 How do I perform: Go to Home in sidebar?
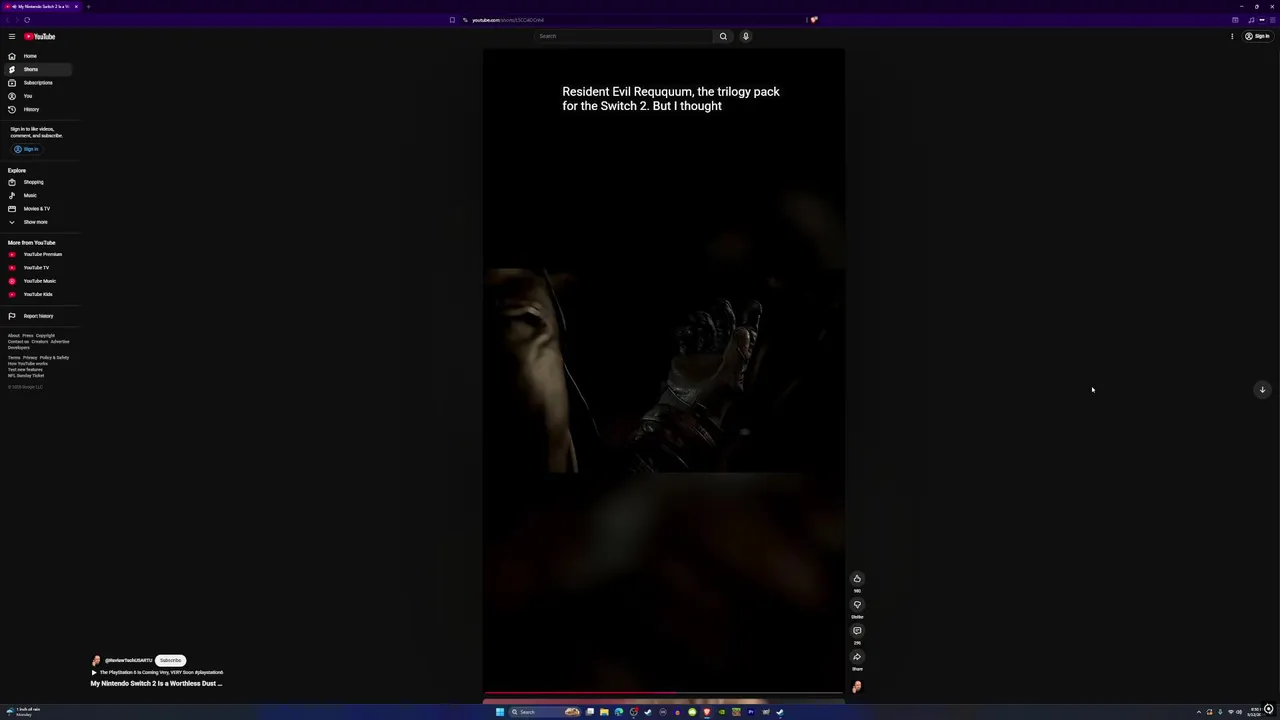[x=39, y=56]
